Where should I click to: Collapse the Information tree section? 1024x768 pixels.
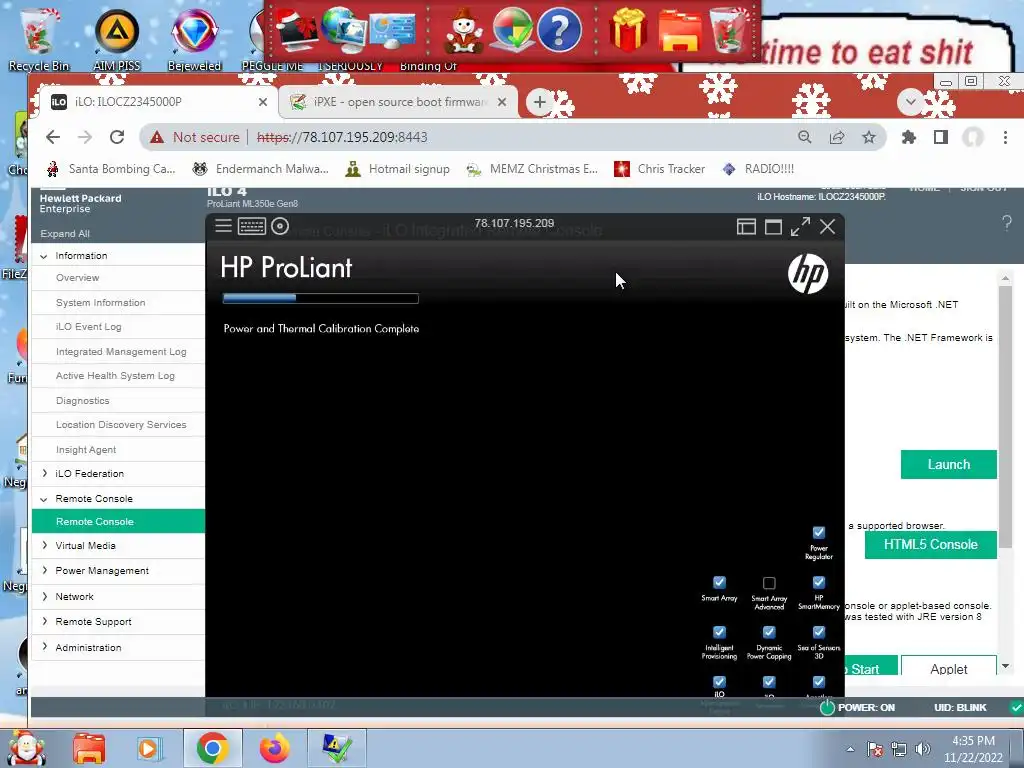(x=44, y=256)
